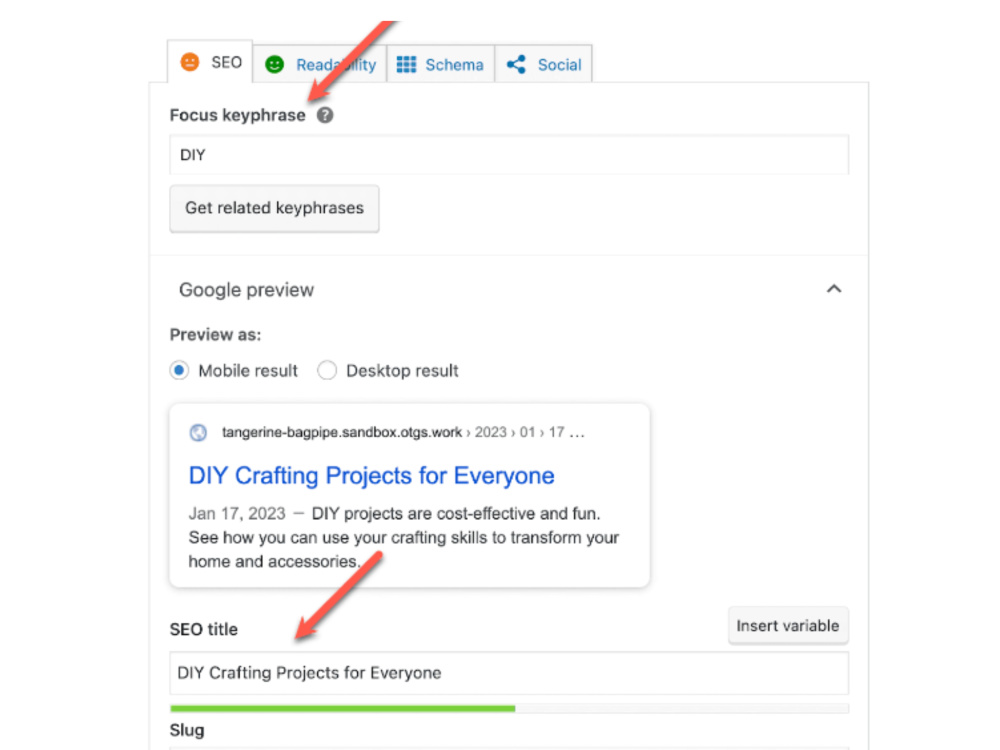1000x750 pixels.
Task: Click the Preview as: label
Action: point(216,335)
